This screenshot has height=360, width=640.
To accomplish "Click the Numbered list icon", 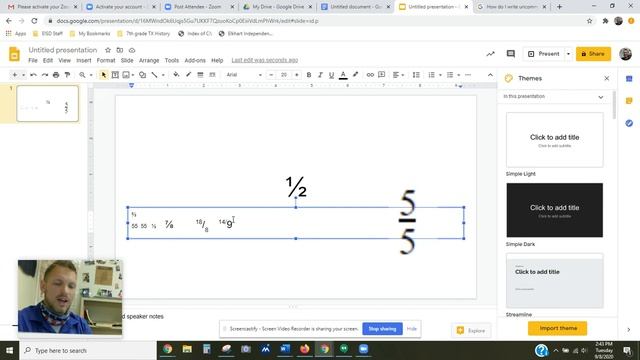I will point(431,75).
